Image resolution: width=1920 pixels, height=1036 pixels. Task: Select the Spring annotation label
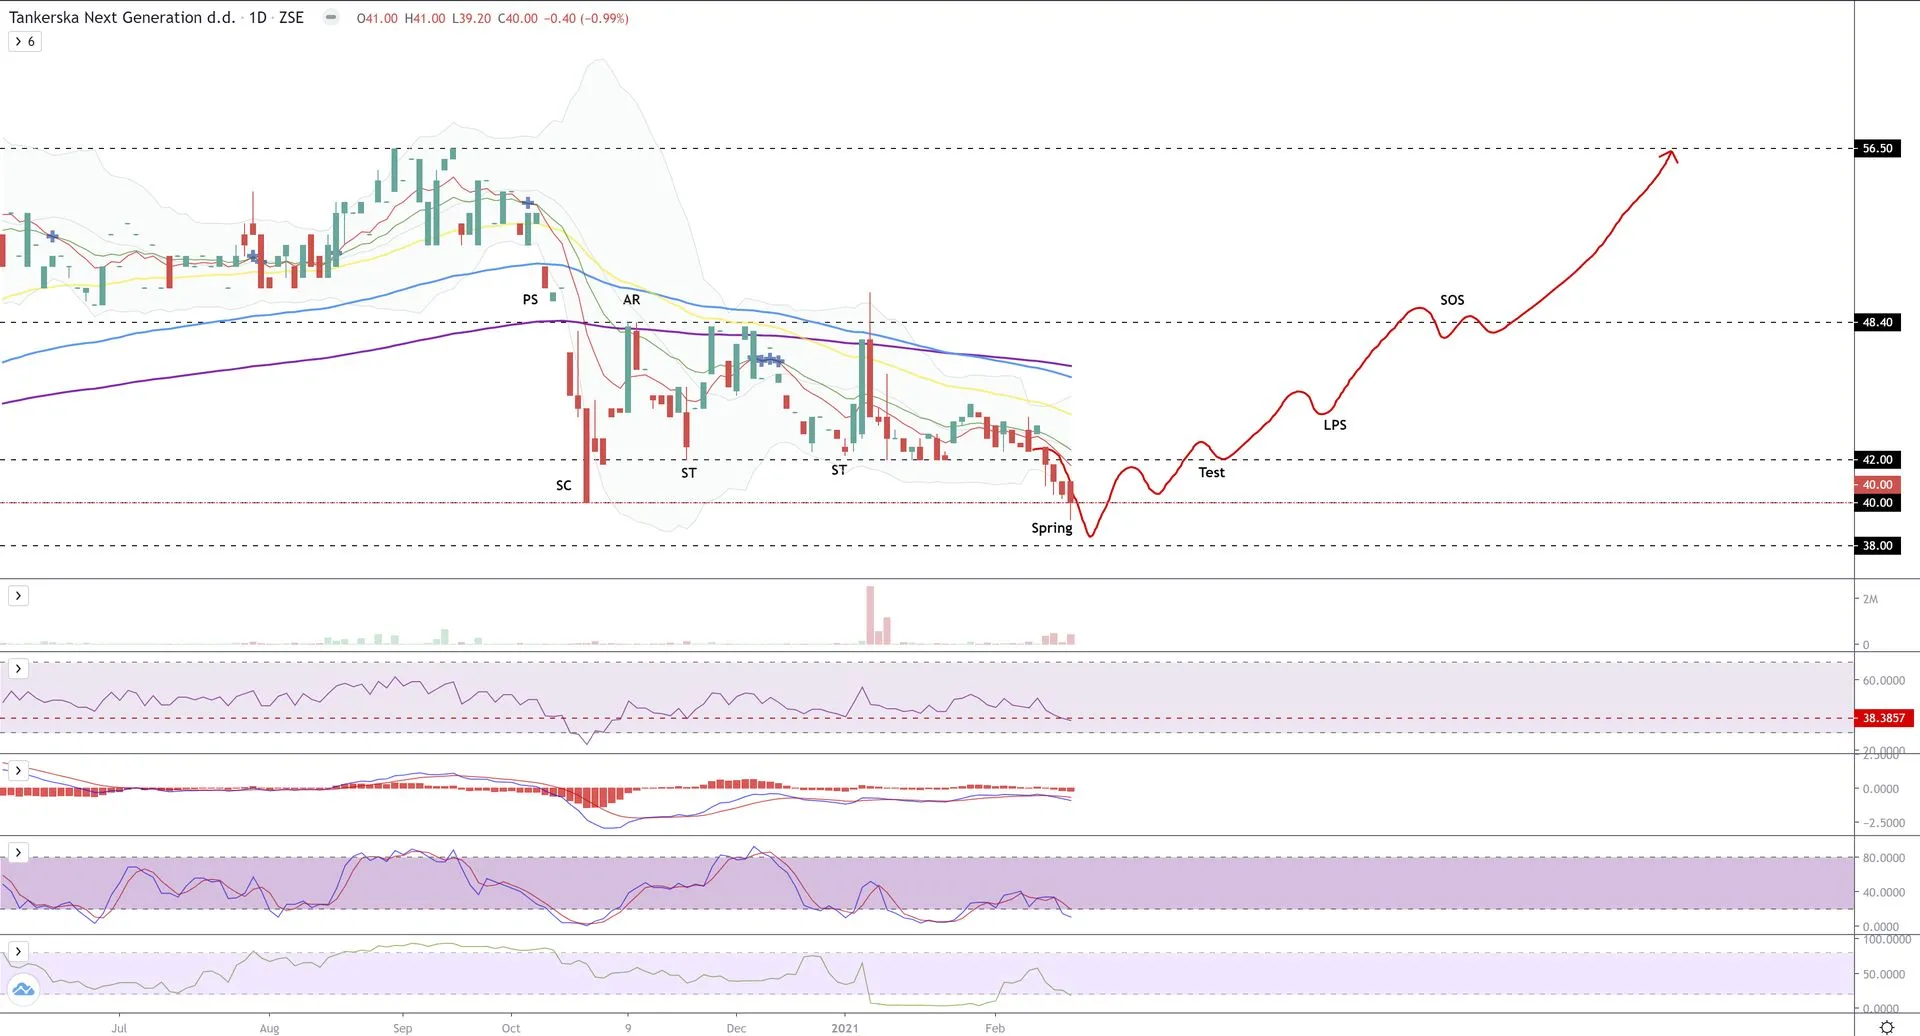[1051, 528]
